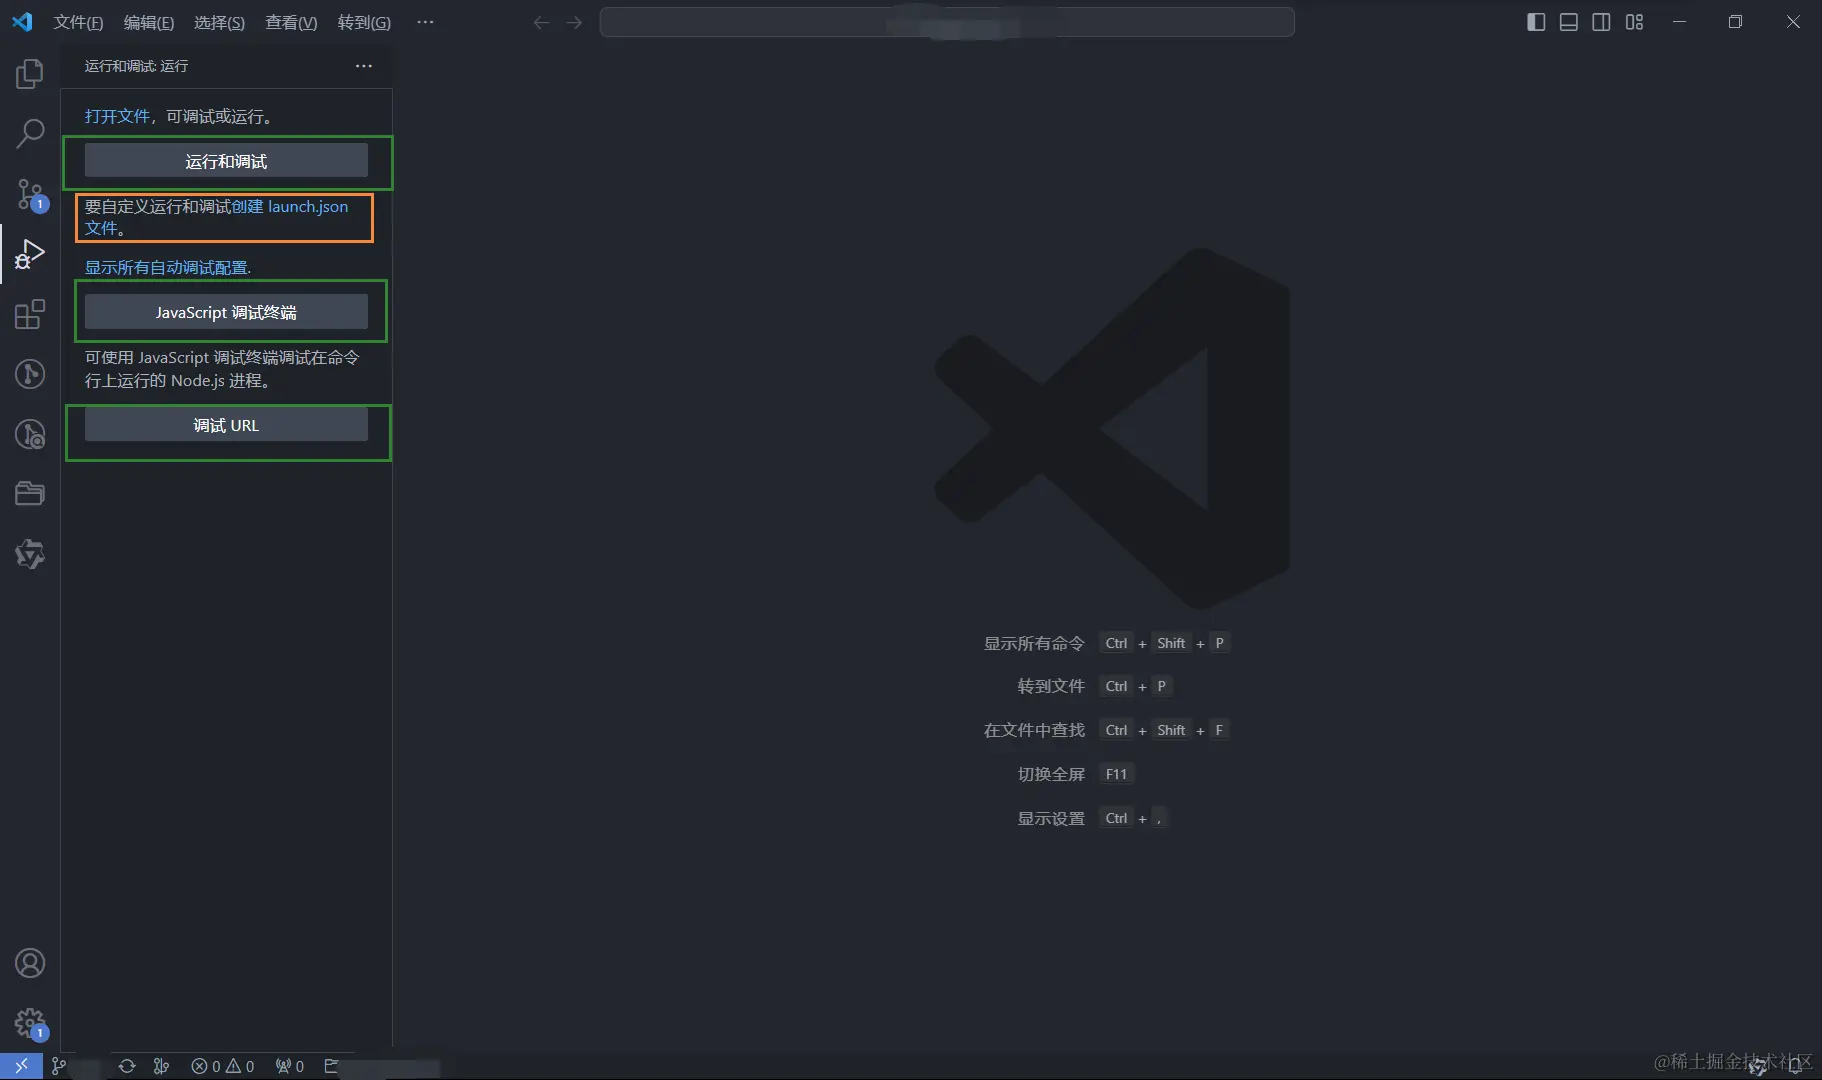The height and width of the screenshot is (1080, 1822).
Task: Click the Git branch icon in status bar
Action: [59, 1066]
